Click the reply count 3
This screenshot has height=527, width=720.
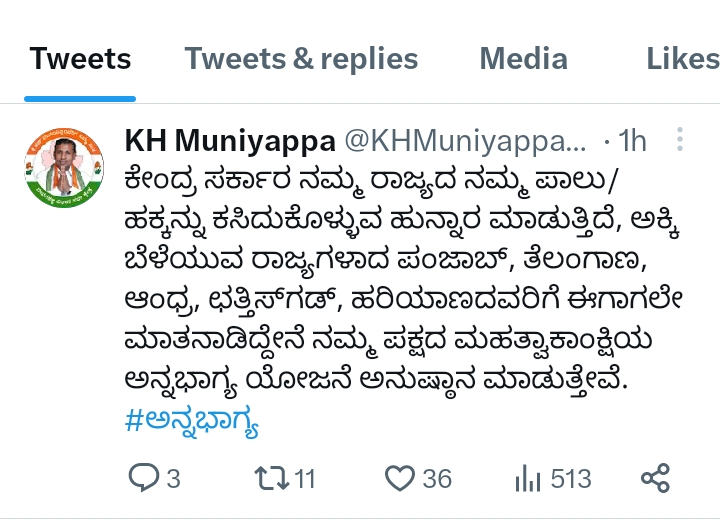click(173, 479)
